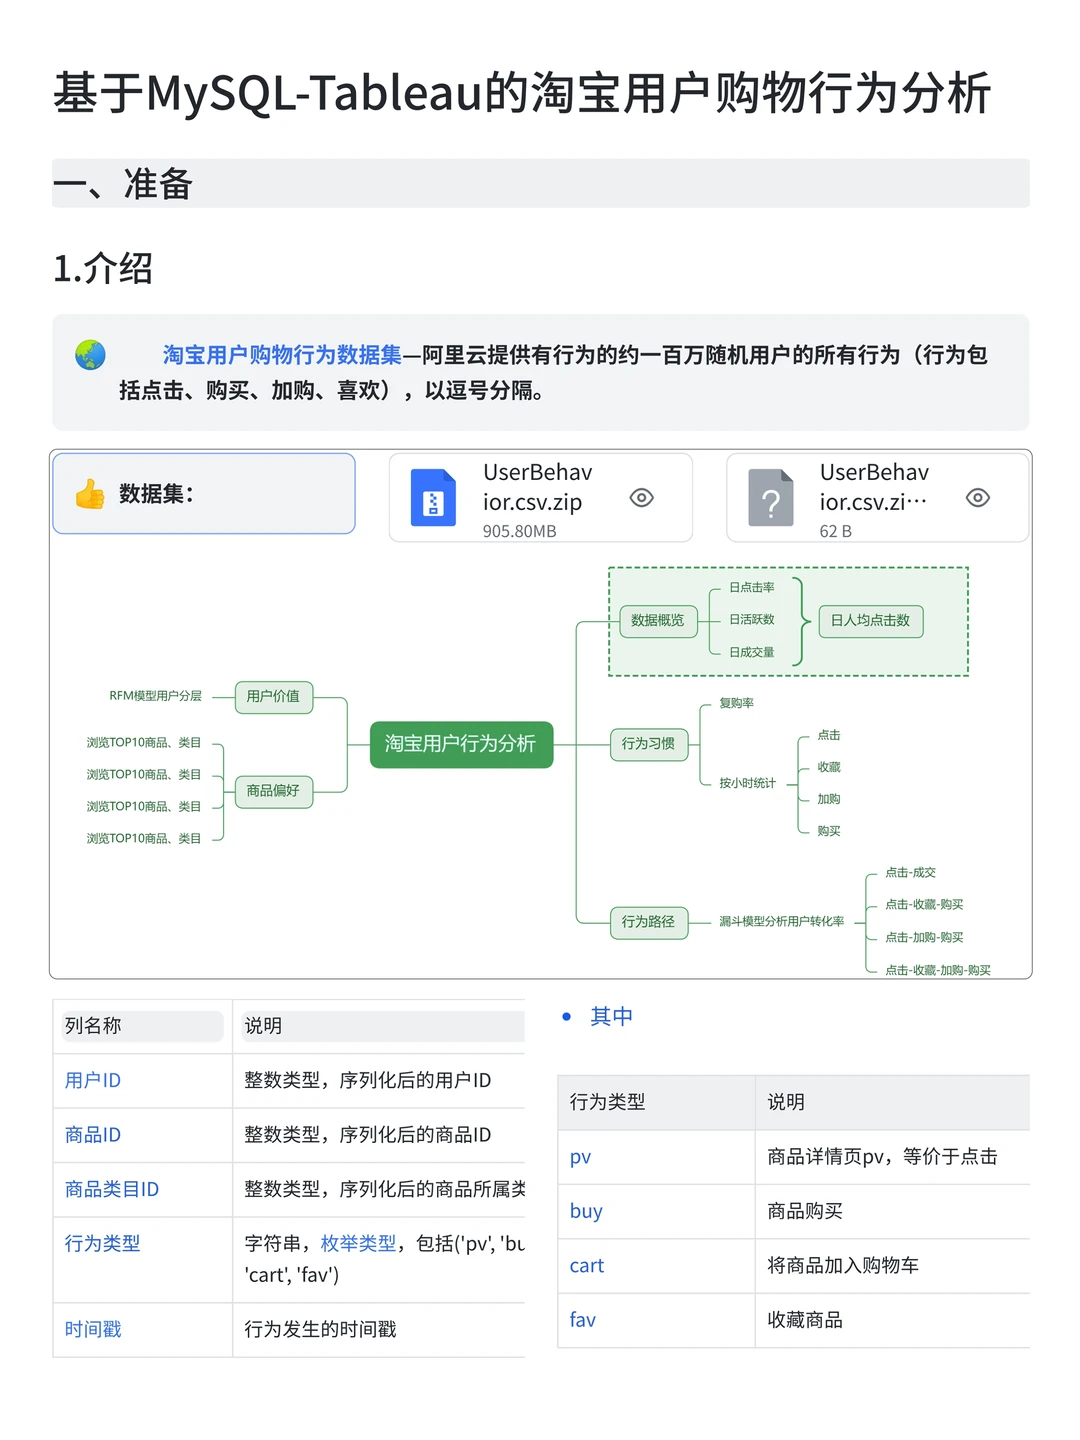Click the cart cell in behavior table
This screenshot has width=1080, height=1440.
pyautogui.click(x=656, y=1266)
